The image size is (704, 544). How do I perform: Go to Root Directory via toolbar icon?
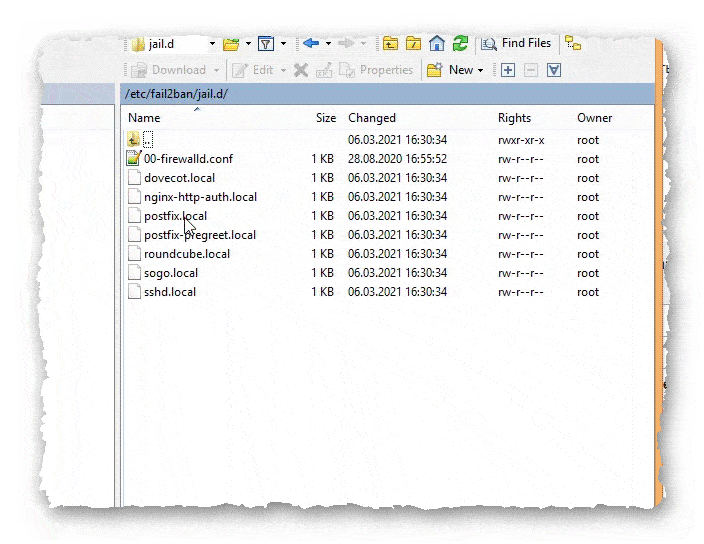point(413,44)
